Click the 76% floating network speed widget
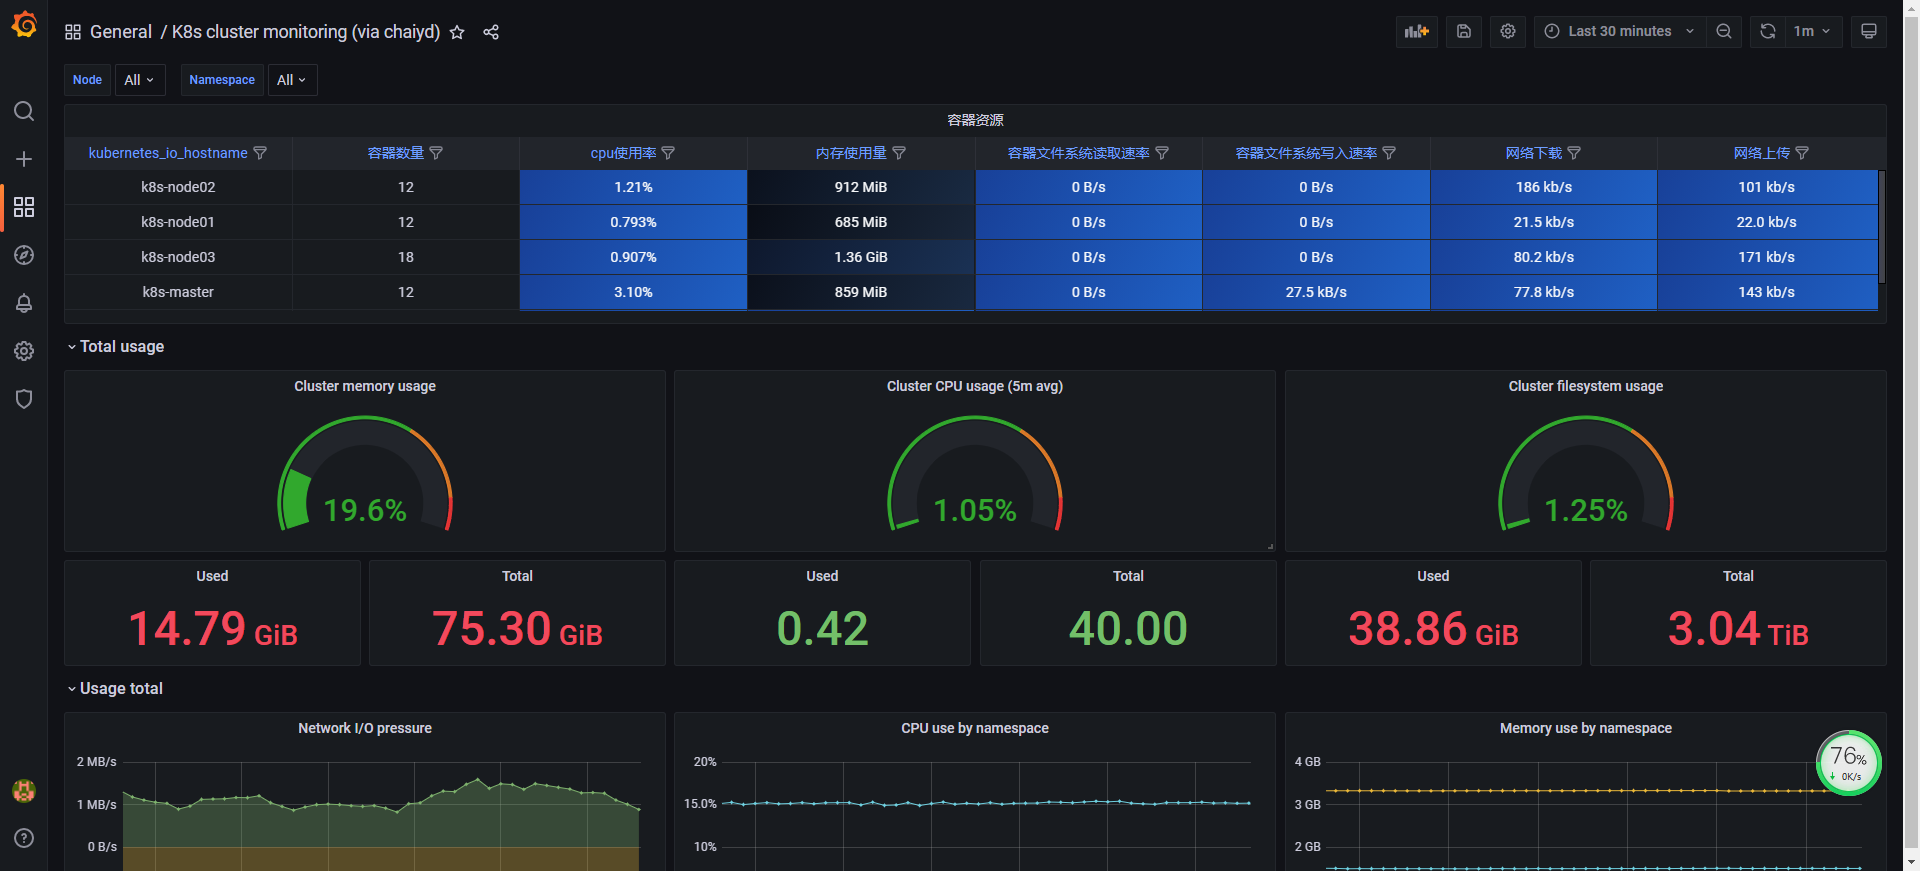 (1849, 763)
